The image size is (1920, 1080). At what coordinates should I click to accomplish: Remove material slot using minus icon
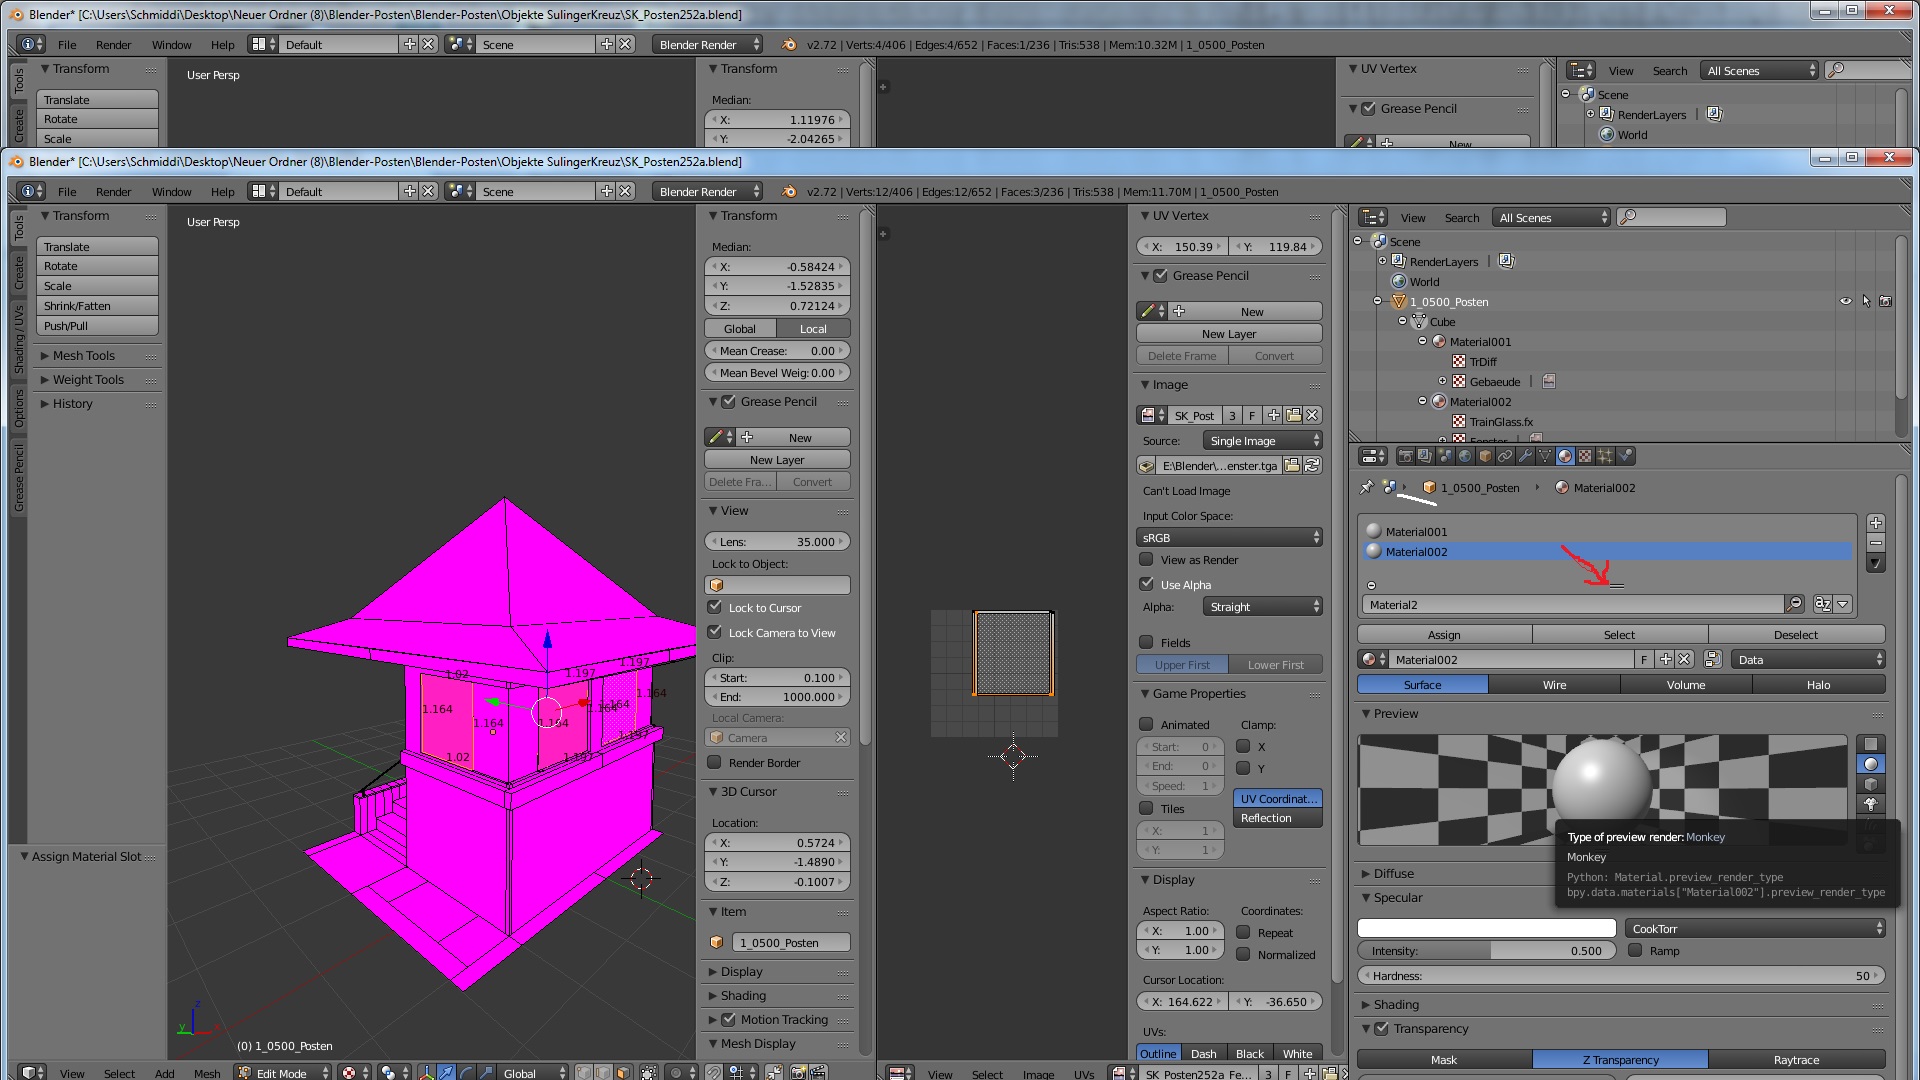pos(1876,543)
